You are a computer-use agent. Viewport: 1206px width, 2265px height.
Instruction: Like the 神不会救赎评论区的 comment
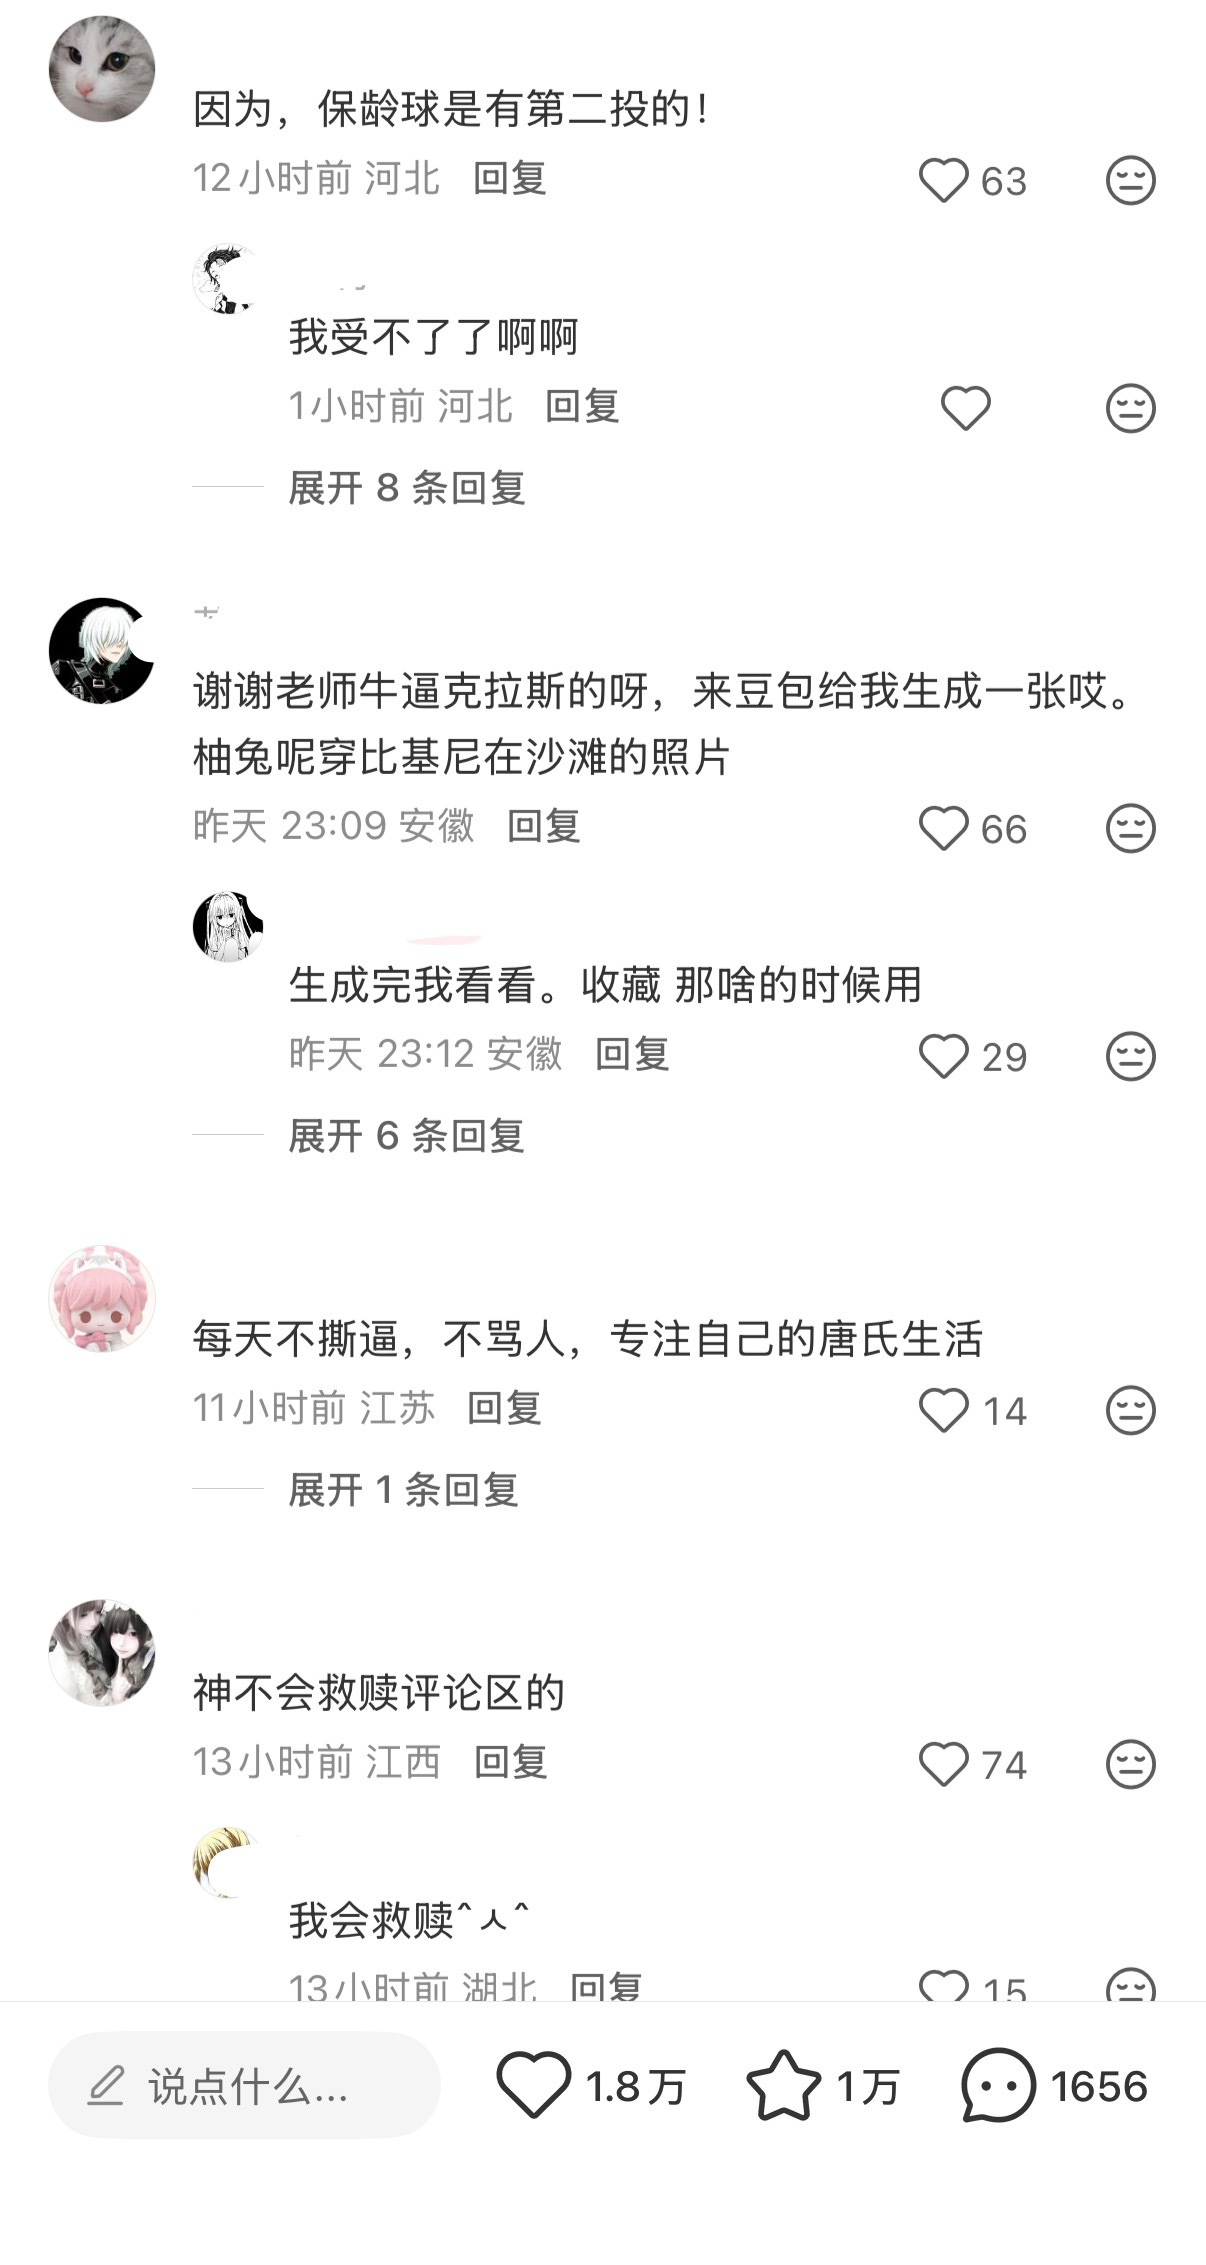(x=944, y=1764)
